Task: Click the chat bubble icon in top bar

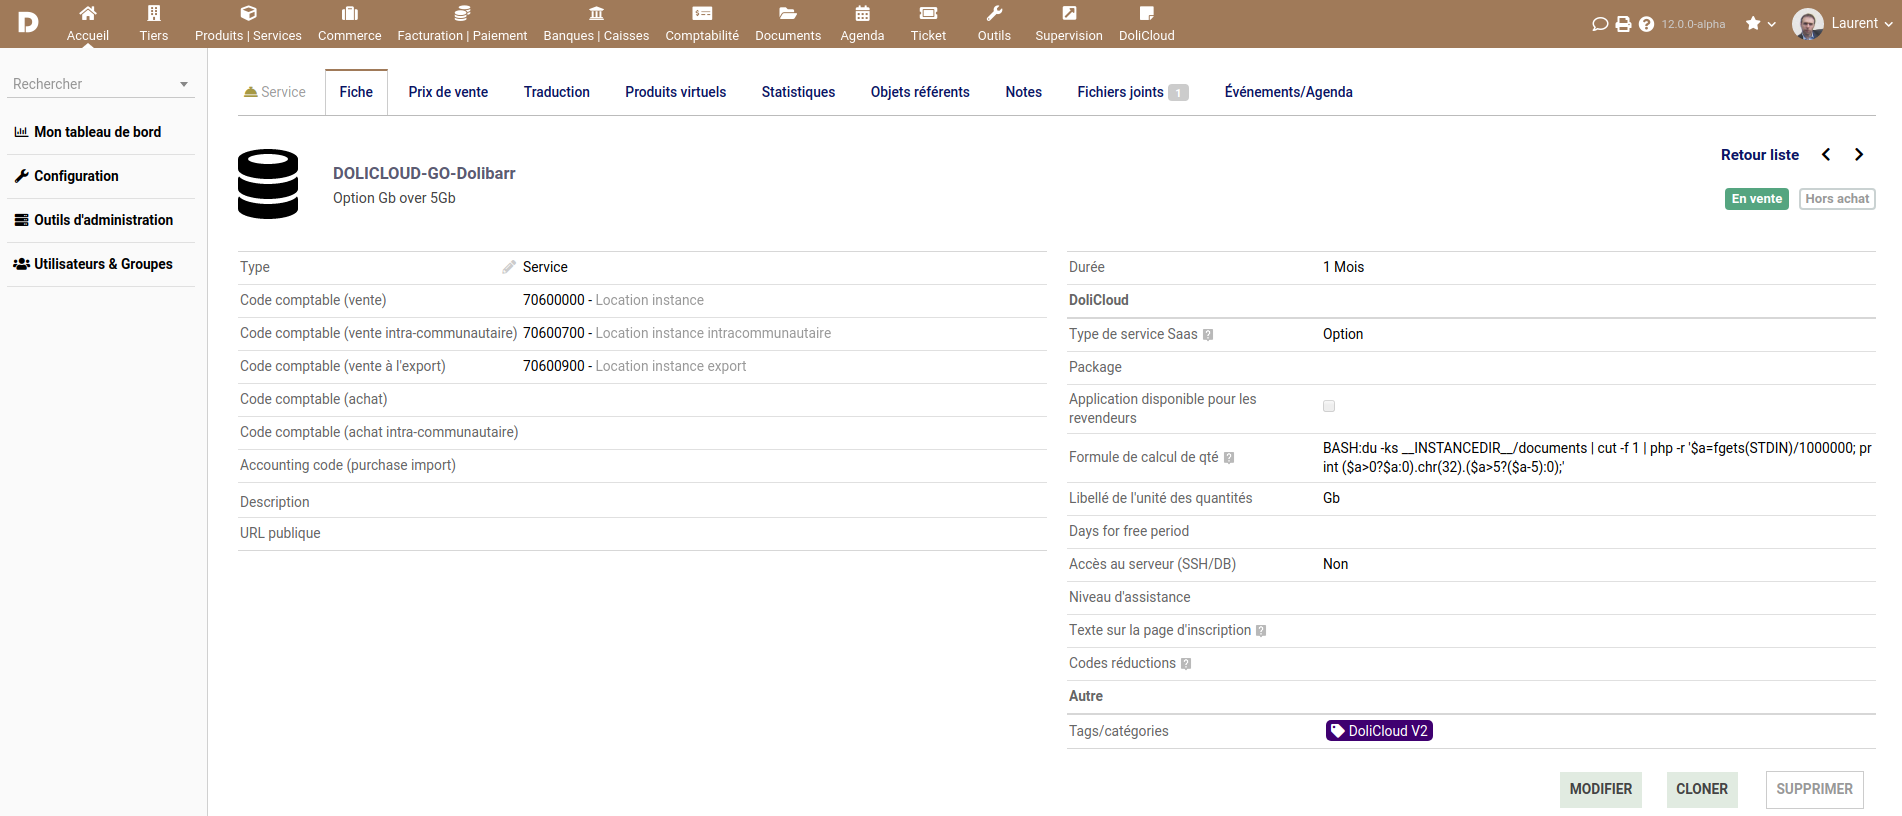Action: [x=1600, y=24]
